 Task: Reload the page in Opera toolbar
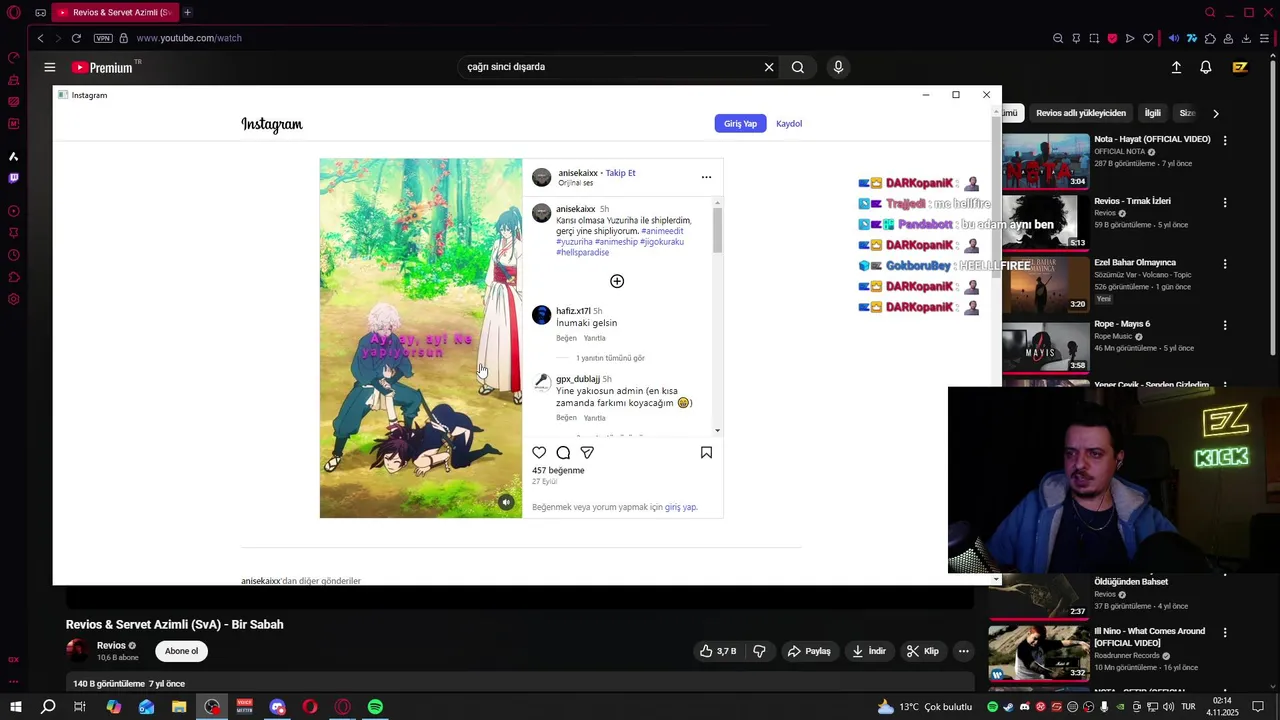coord(76,38)
